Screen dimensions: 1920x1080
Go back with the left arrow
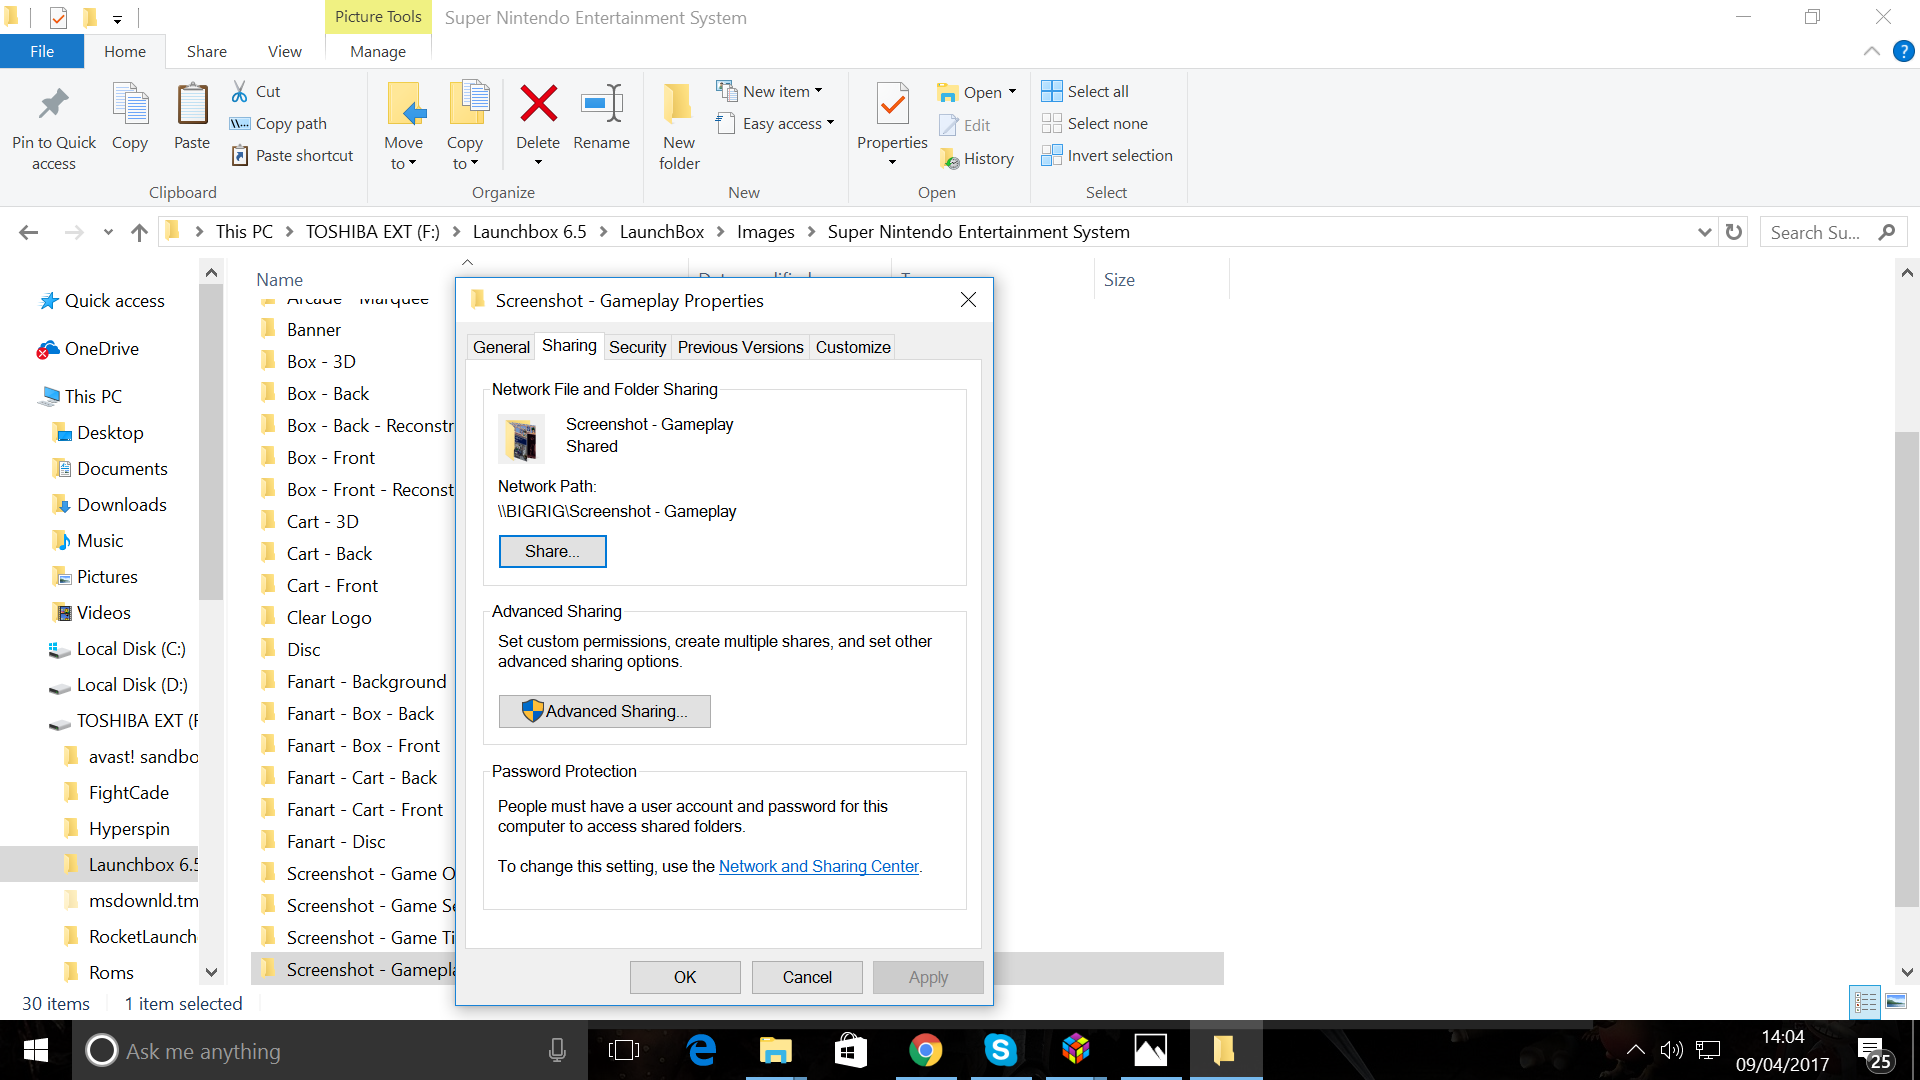pyautogui.click(x=29, y=232)
